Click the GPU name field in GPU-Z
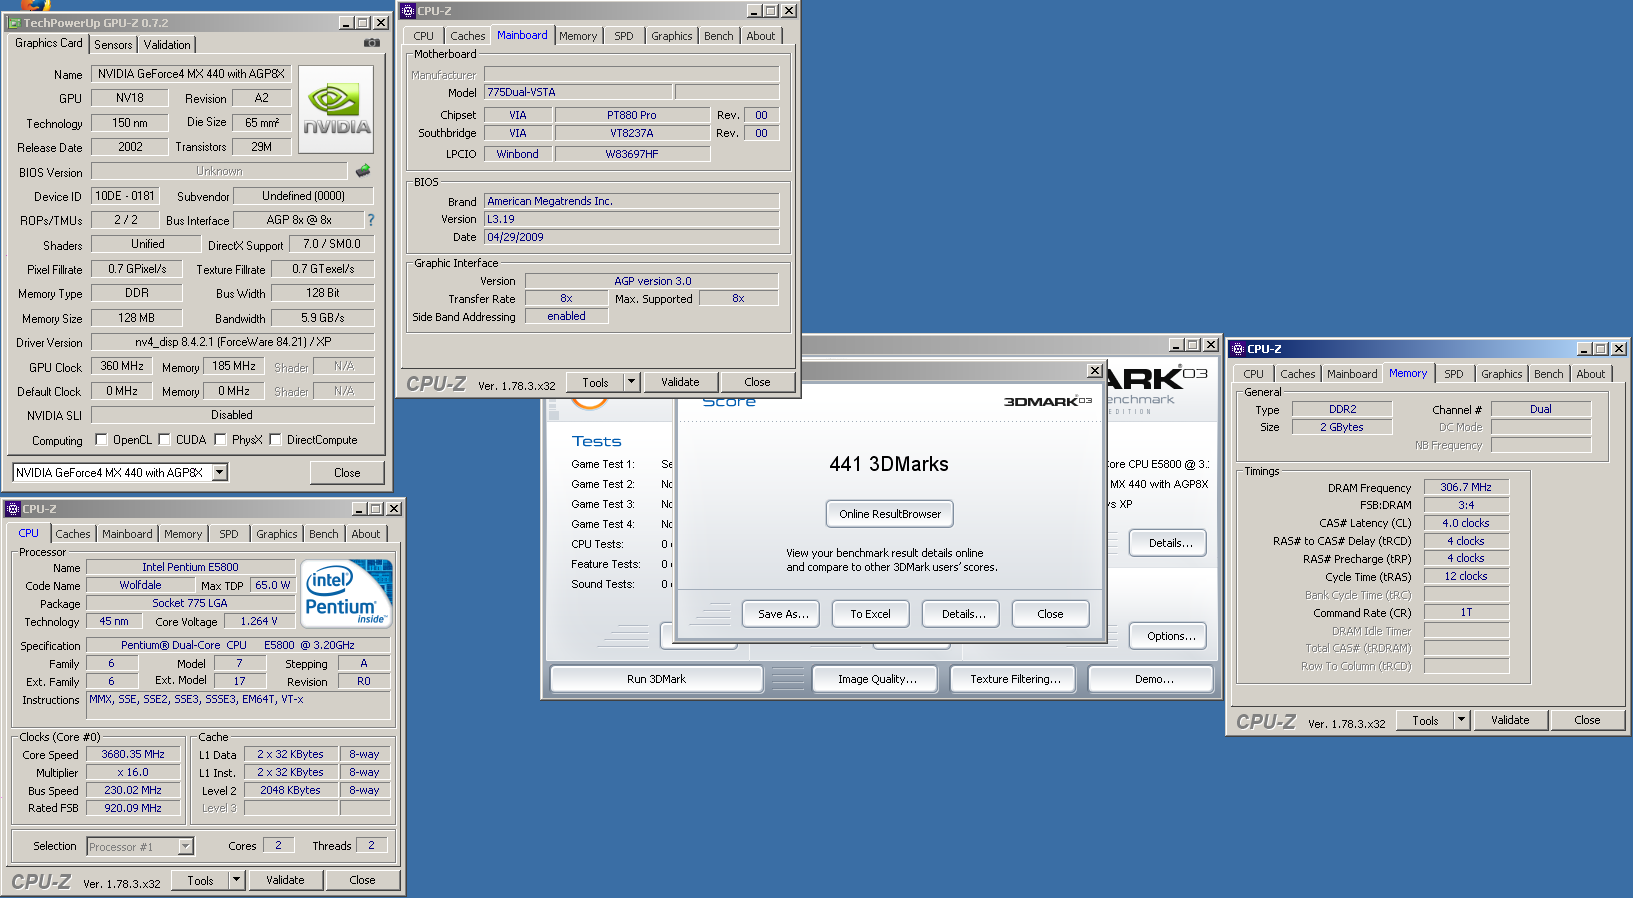Screen dimensions: 1633x898 (x=192, y=74)
